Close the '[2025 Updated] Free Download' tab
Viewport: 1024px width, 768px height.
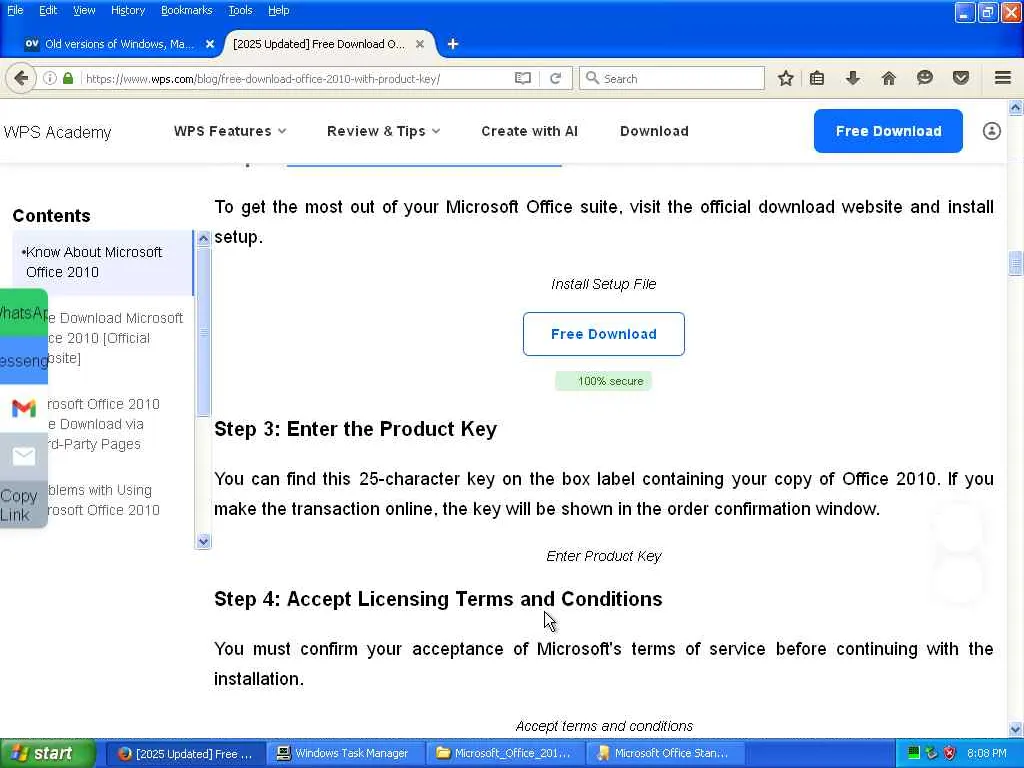click(x=420, y=44)
